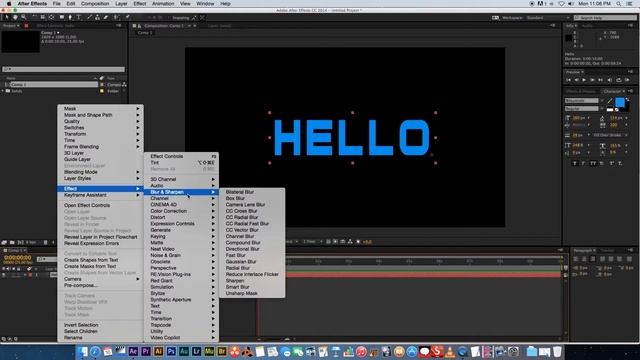Expand Blending Mode submenu

point(100,172)
